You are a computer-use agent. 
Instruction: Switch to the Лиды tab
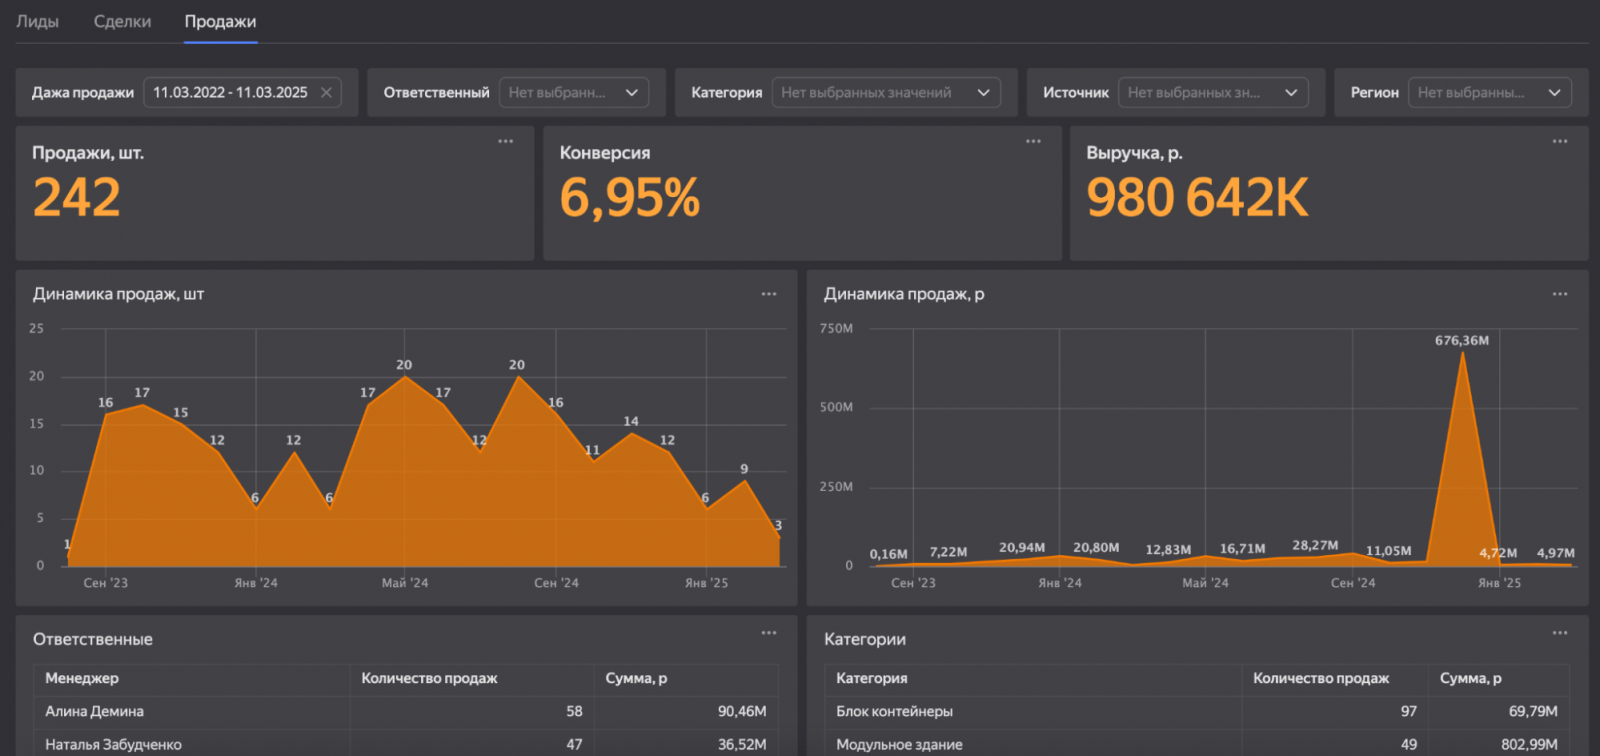(x=38, y=22)
